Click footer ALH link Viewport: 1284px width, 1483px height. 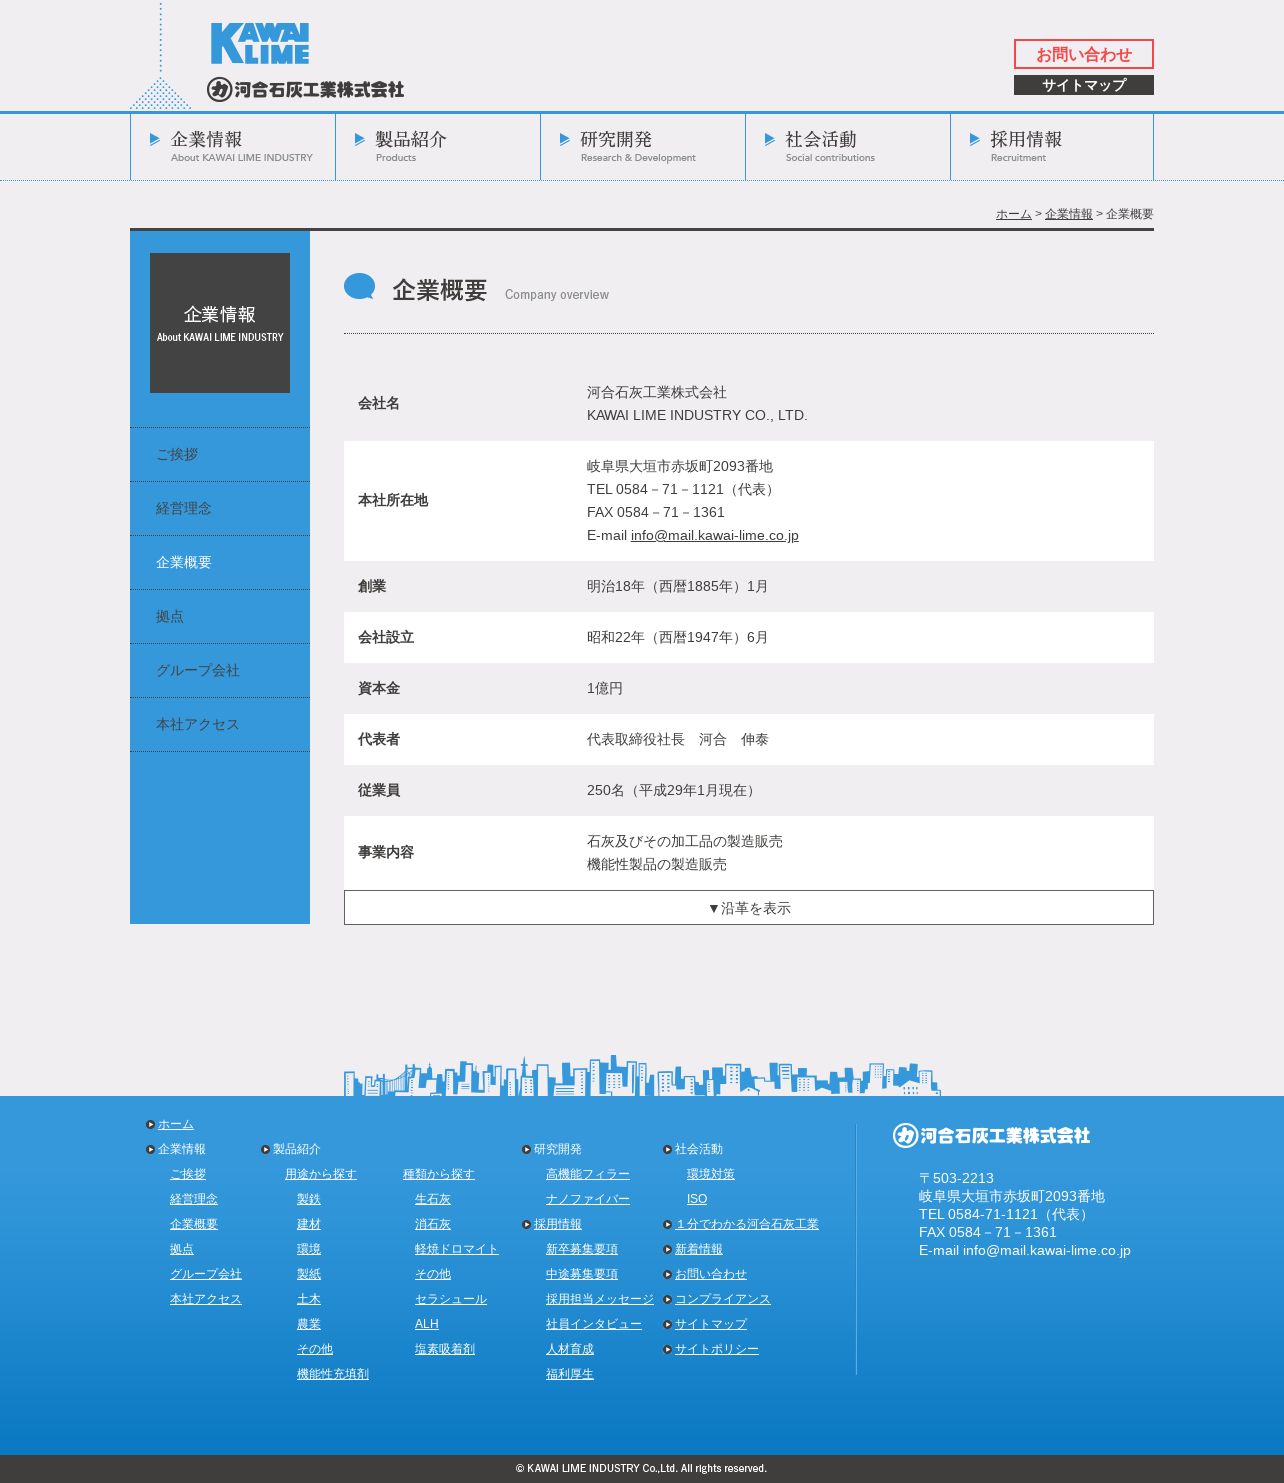[x=427, y=1324]
